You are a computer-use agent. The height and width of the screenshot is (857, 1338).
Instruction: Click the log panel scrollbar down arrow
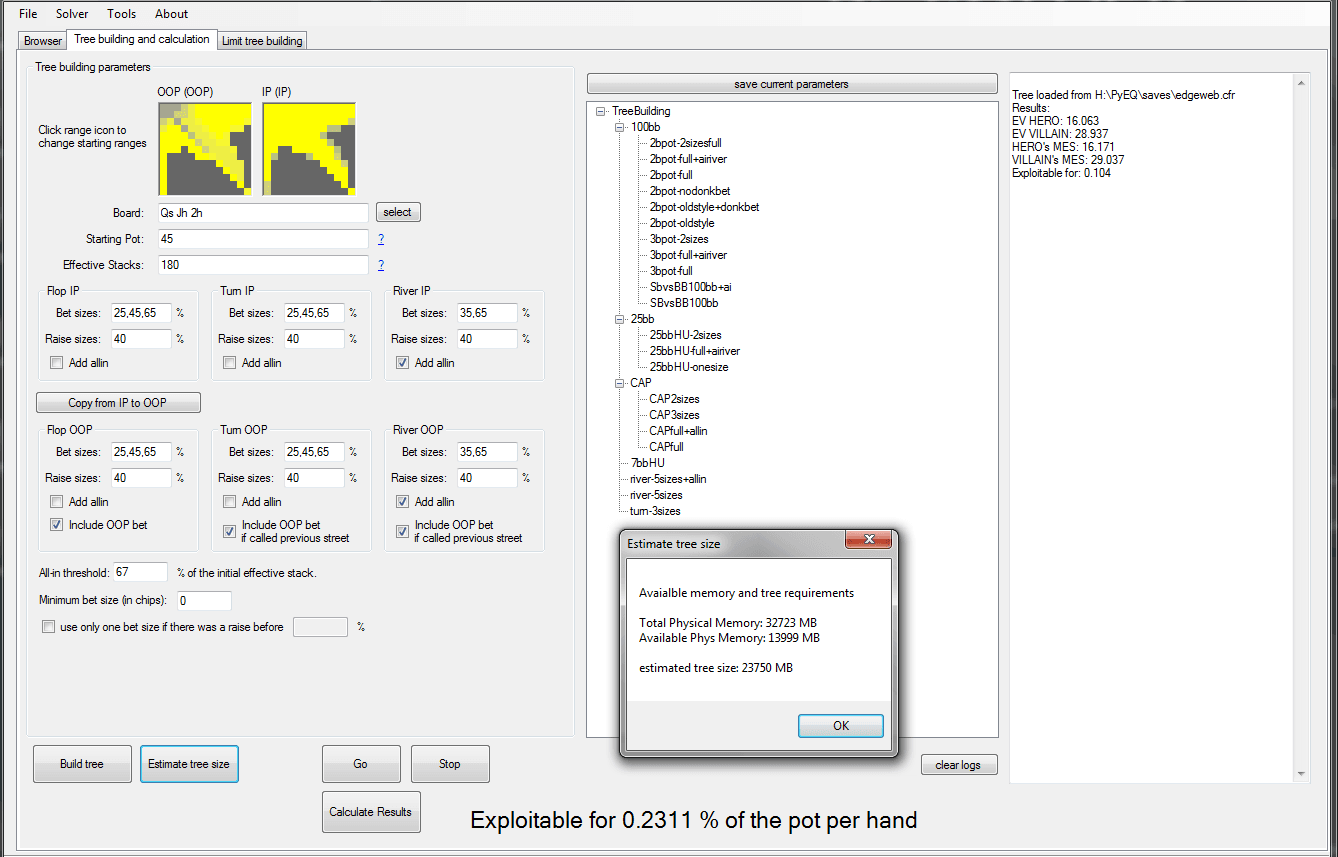tap(1301, 773)
